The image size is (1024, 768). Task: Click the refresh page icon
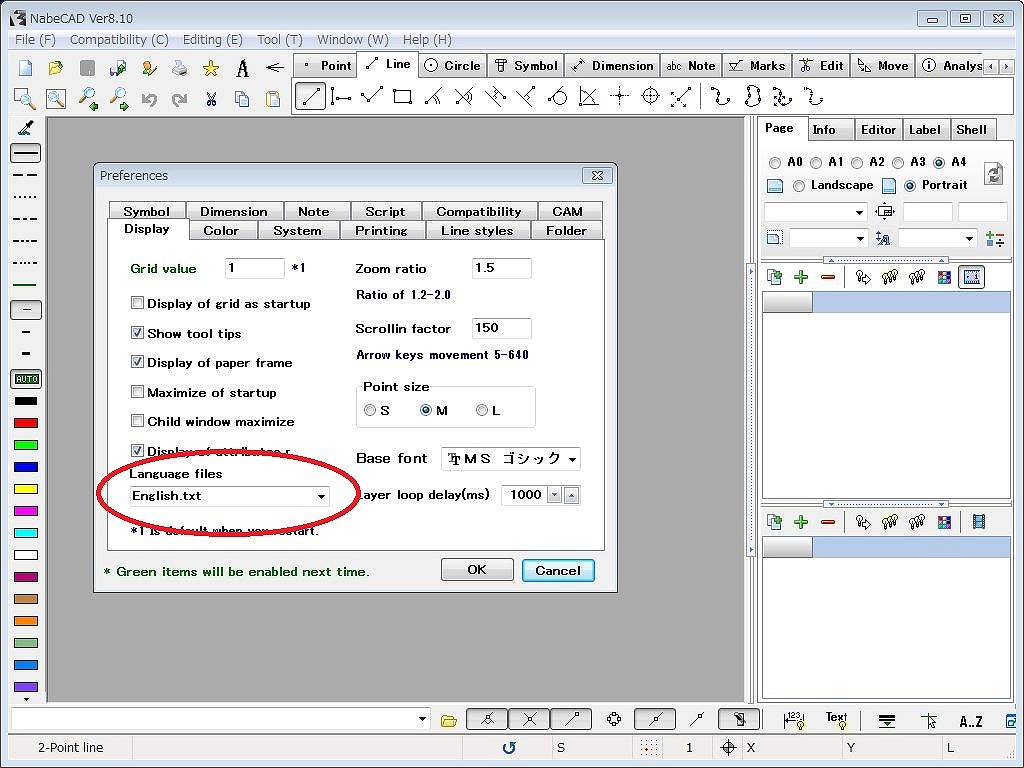click(x=993, y=174)
